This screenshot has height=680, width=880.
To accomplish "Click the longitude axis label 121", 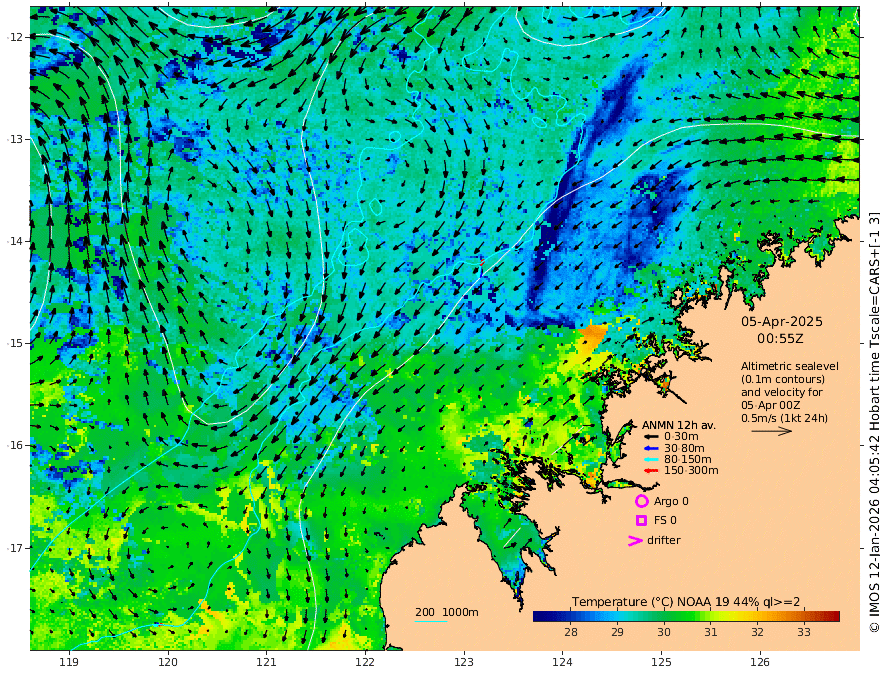I will [x=267, y=663].
